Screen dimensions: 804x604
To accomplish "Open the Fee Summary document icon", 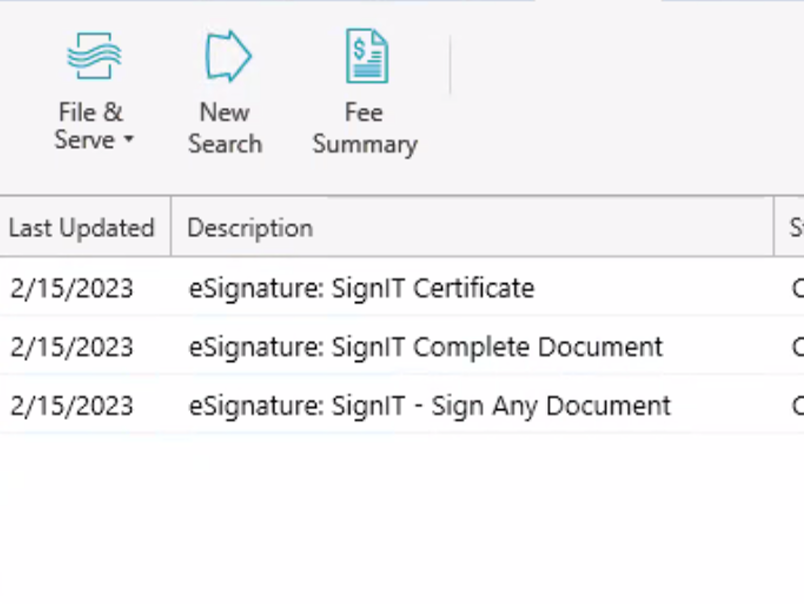I will [x=366, y=56].
